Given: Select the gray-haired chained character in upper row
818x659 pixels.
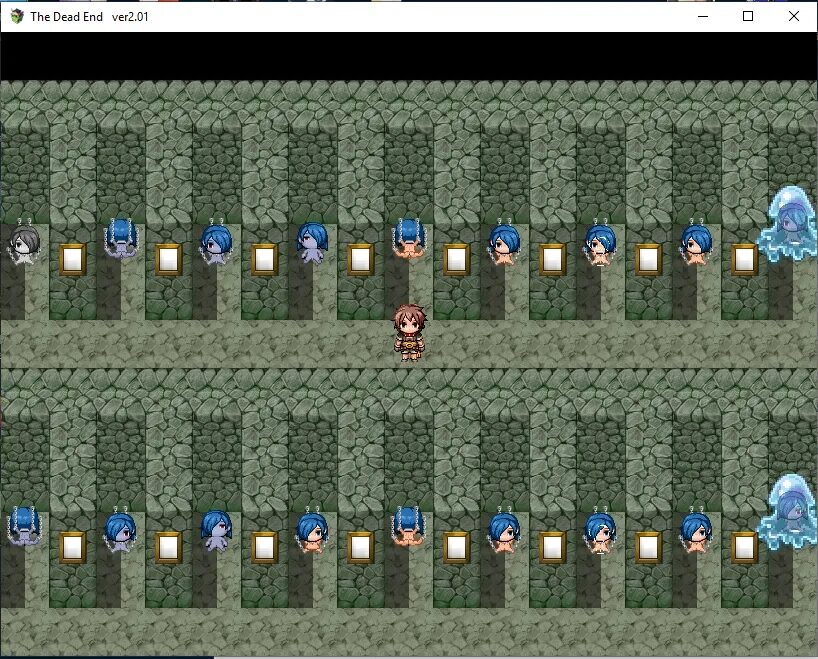Looking at the screenshot, I should click(23, 243).
